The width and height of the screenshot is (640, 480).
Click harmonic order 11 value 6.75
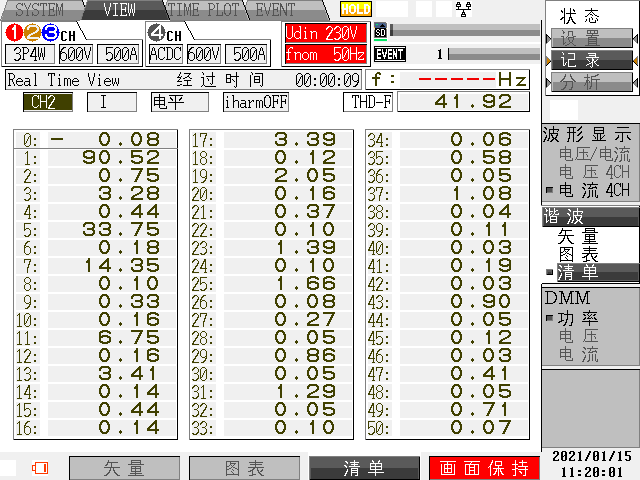[129, 338]
